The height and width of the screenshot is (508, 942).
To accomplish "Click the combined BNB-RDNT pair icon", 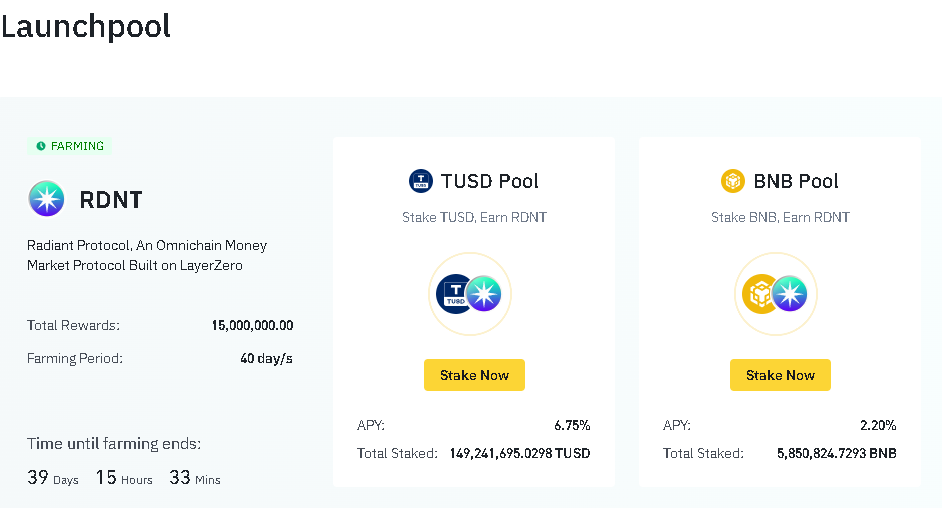I will pos(776,294).
